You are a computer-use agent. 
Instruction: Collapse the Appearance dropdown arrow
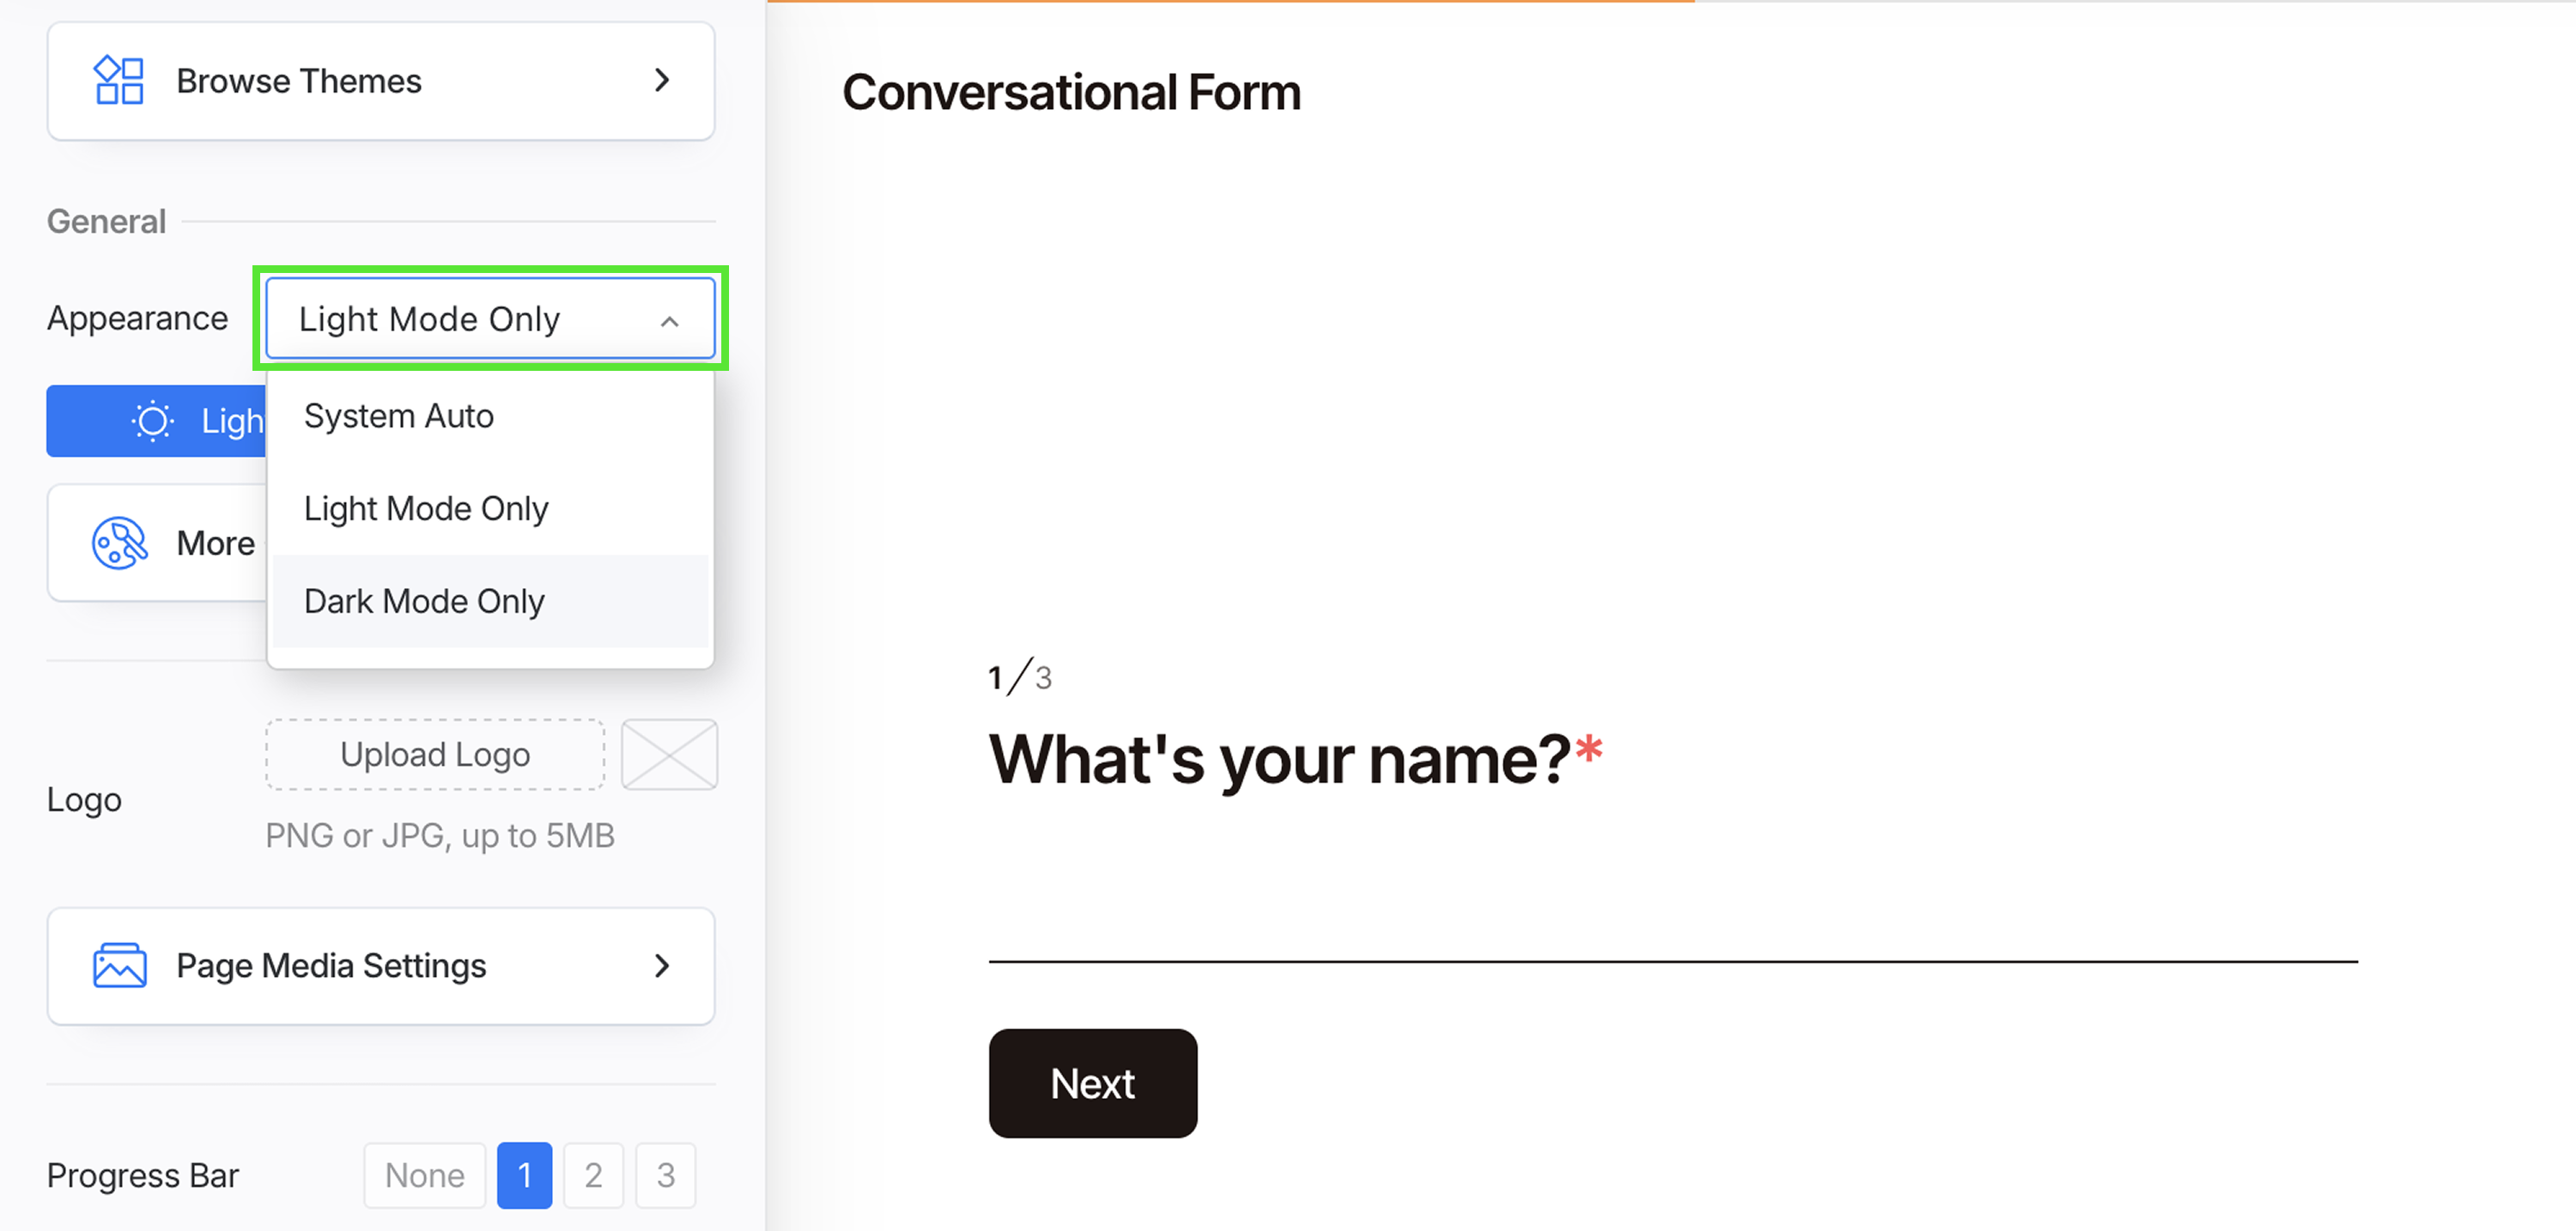[x=669, y=321]
